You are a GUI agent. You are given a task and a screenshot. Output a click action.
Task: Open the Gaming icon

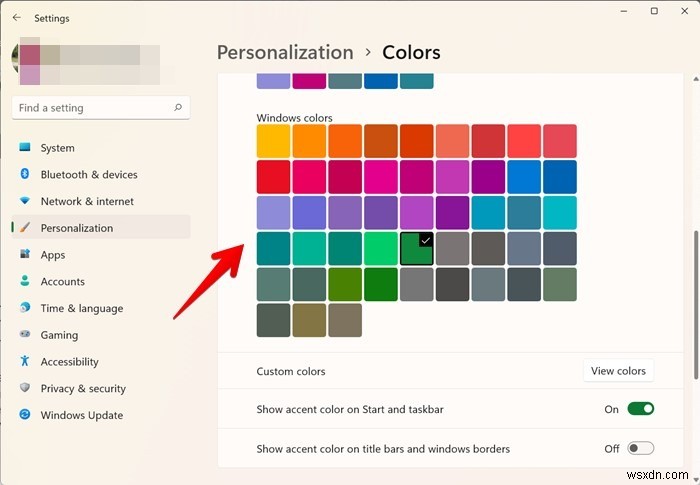25,335
